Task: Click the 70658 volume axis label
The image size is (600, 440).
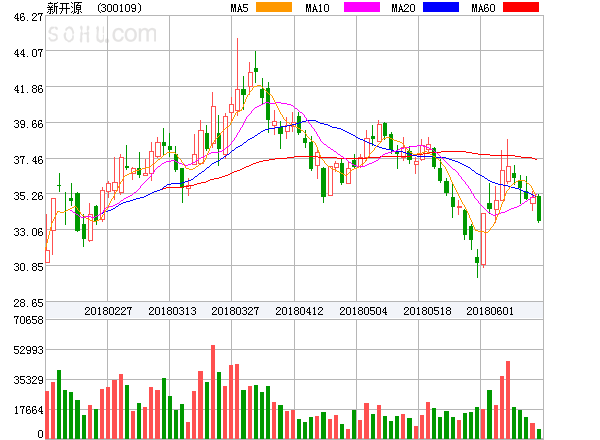Action: [x=28, y=320]
